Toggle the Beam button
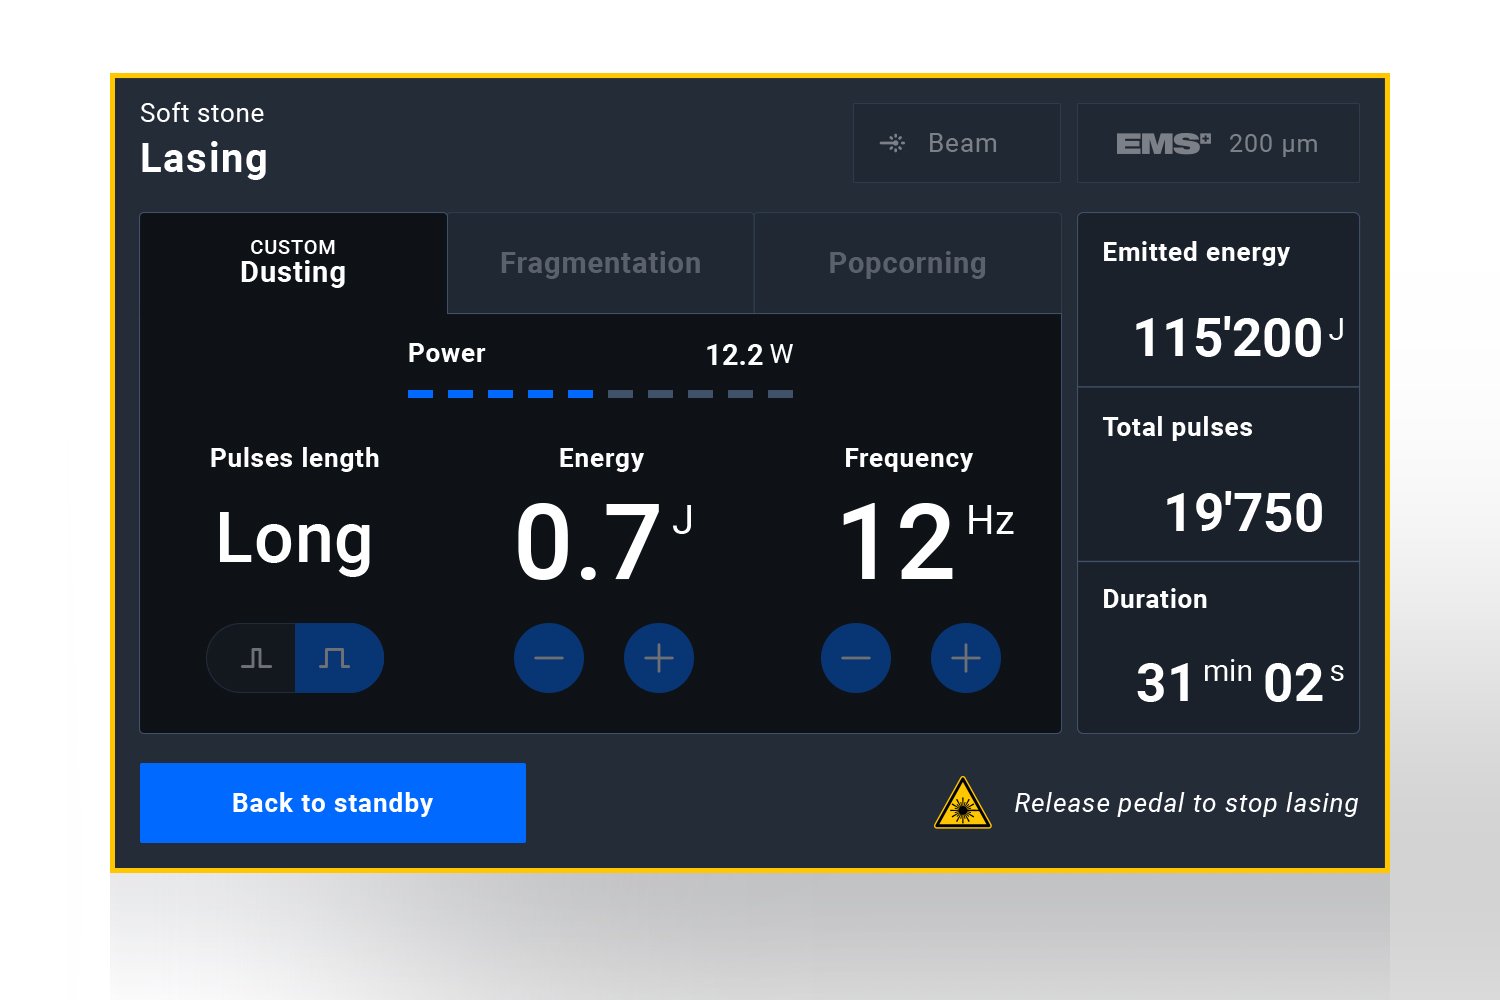The width and height of the screenshot is (1500, 1000). coord(957,143)
